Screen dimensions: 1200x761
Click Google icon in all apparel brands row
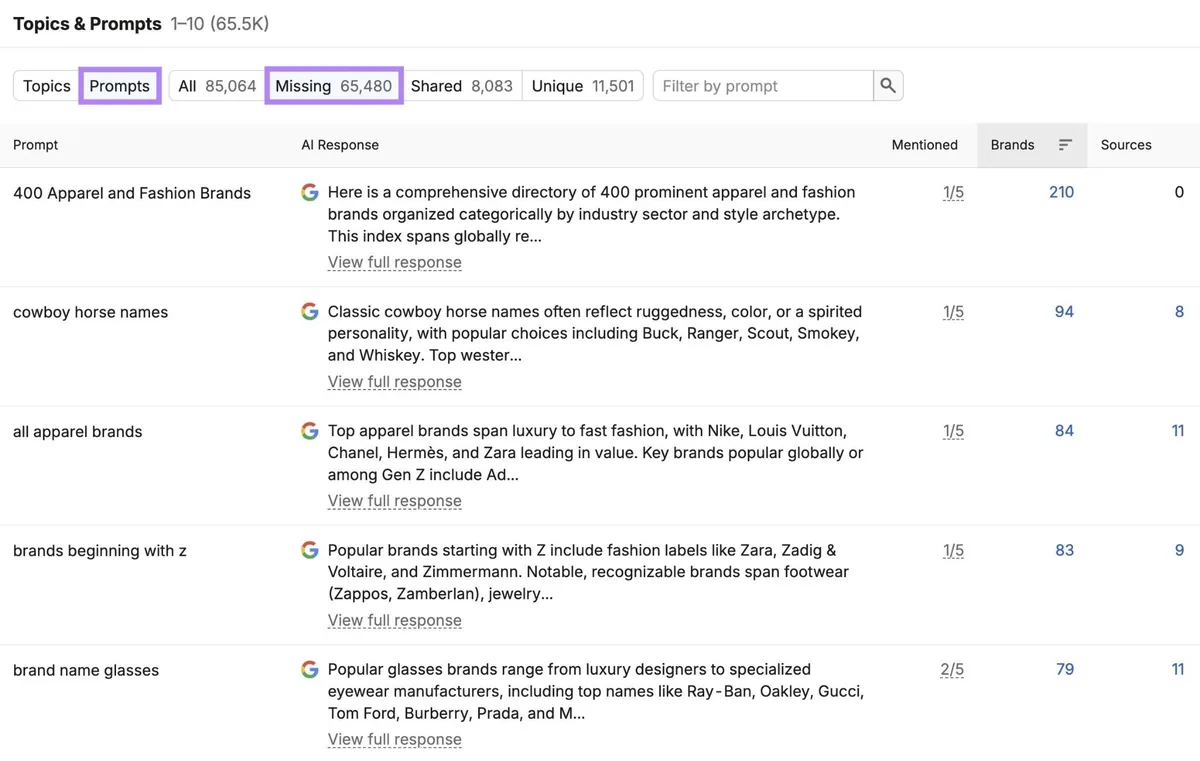[x=310, y=431]
